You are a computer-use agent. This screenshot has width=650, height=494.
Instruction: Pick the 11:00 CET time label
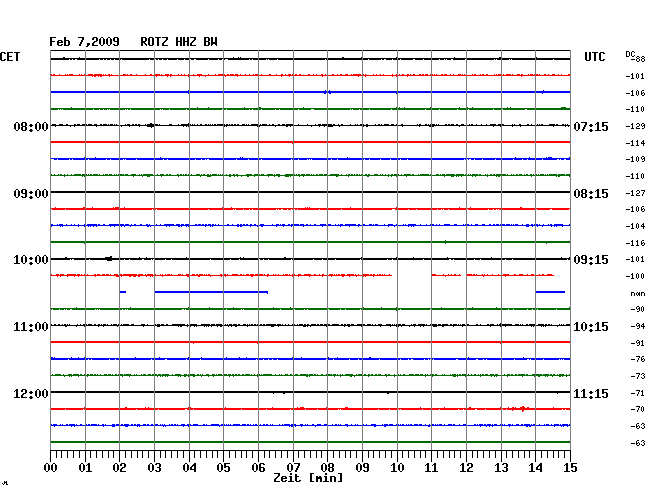31,327
